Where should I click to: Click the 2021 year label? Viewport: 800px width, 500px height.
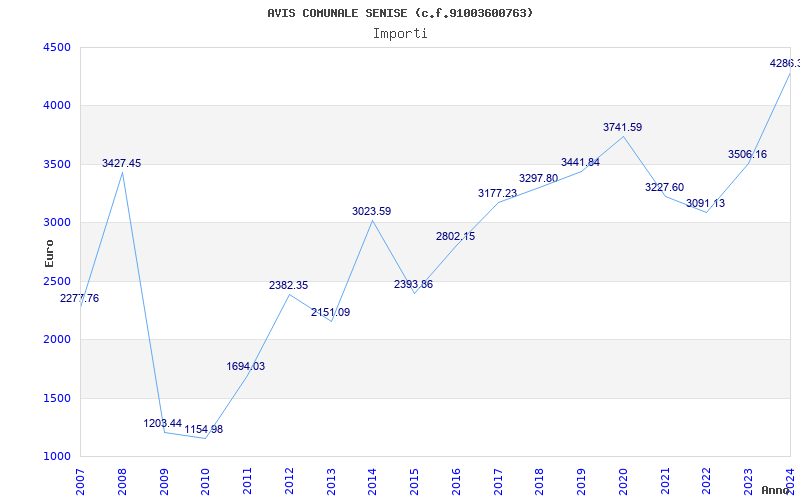tap(665, 482)
